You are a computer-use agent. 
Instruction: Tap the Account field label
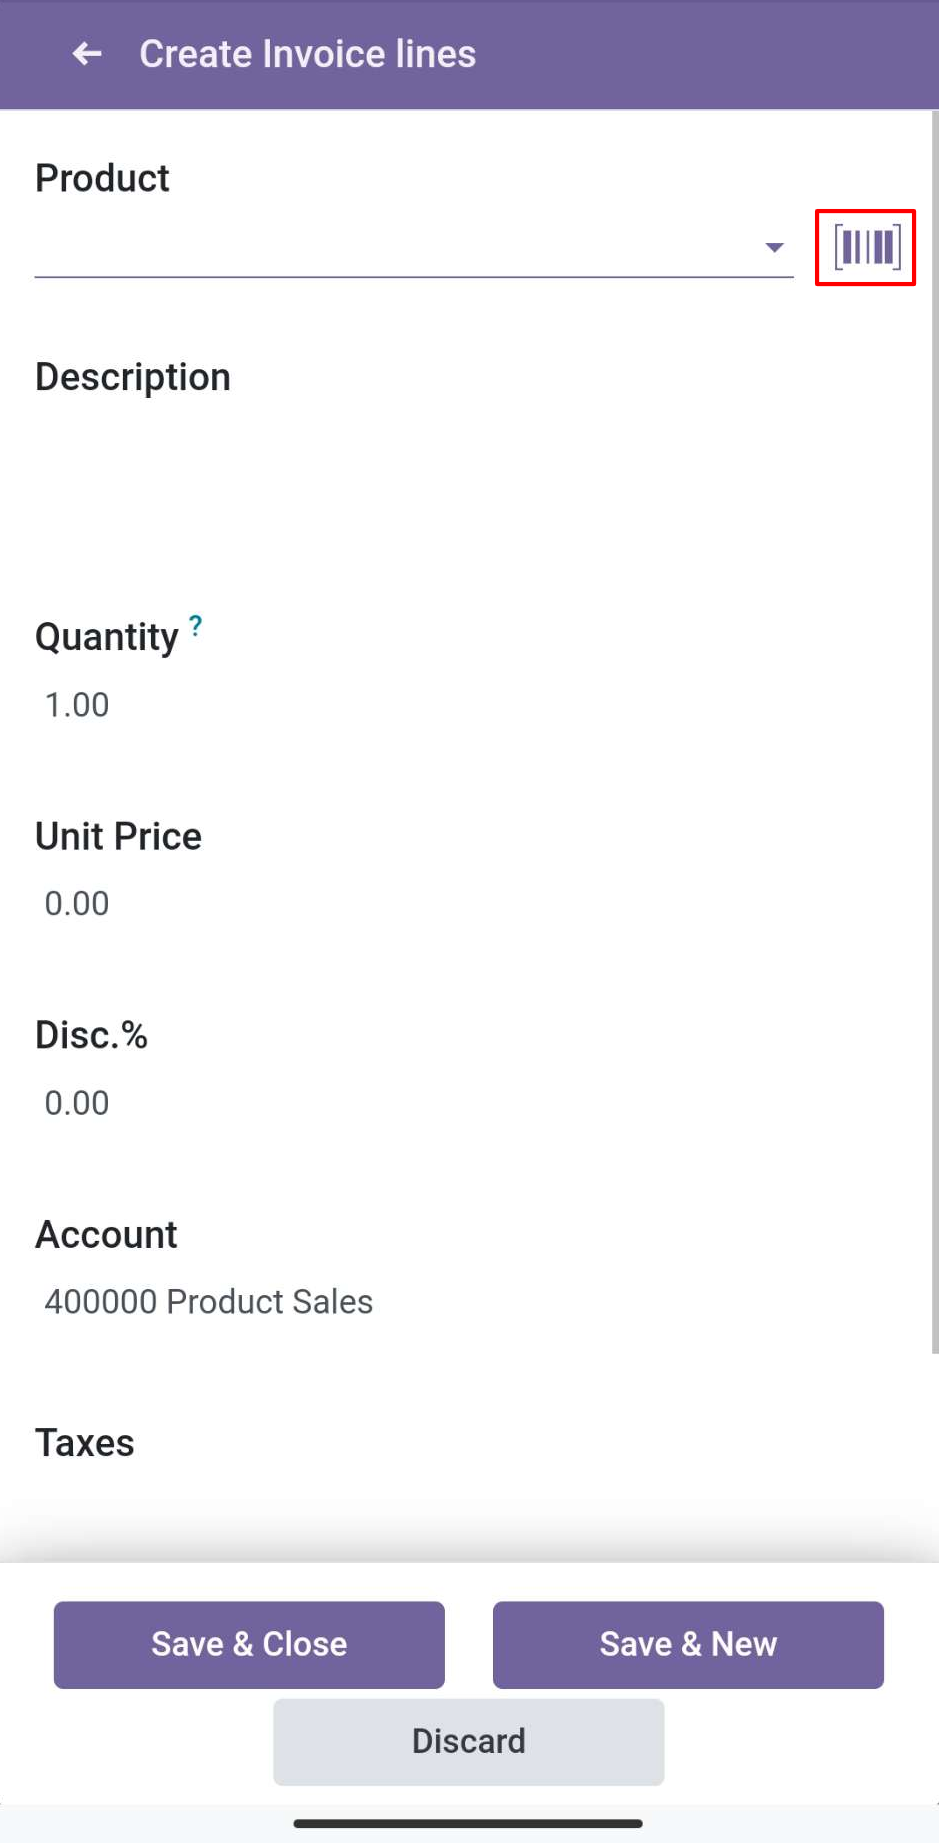[106, 1235]
